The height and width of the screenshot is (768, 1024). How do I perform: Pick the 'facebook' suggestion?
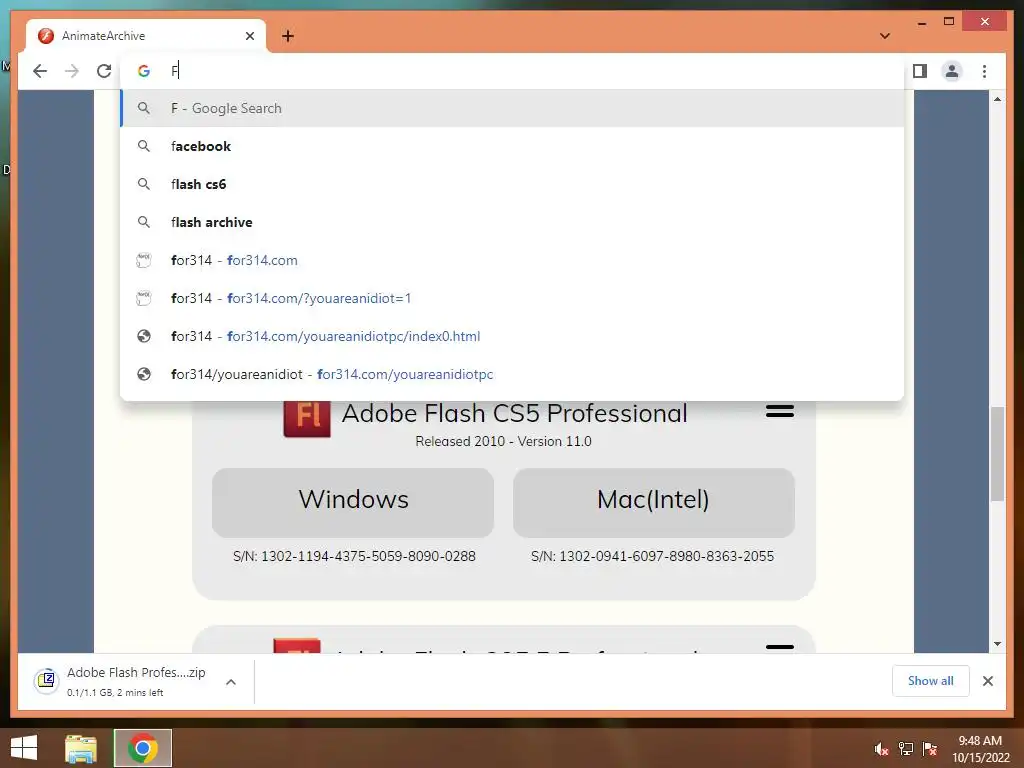pyautogui.click(x=513, y=146)
